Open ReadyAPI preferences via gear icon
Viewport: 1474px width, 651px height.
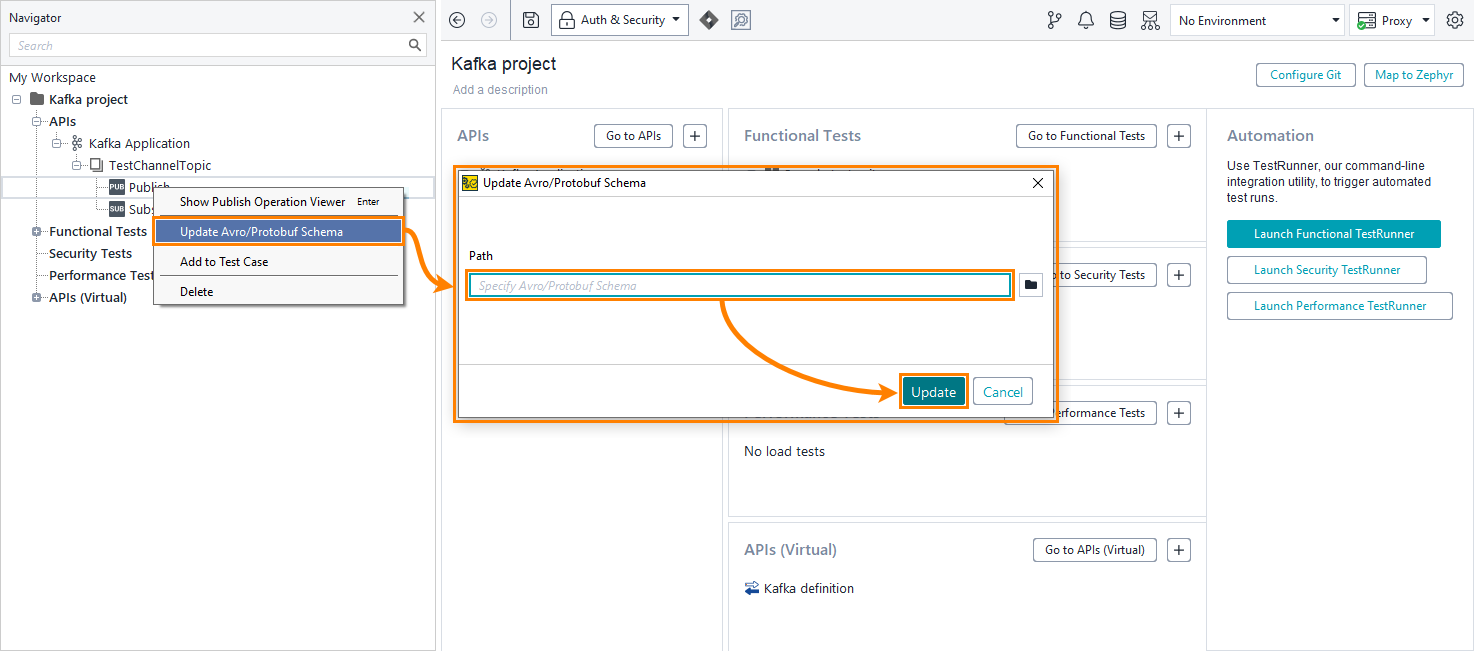point(1457,19)
